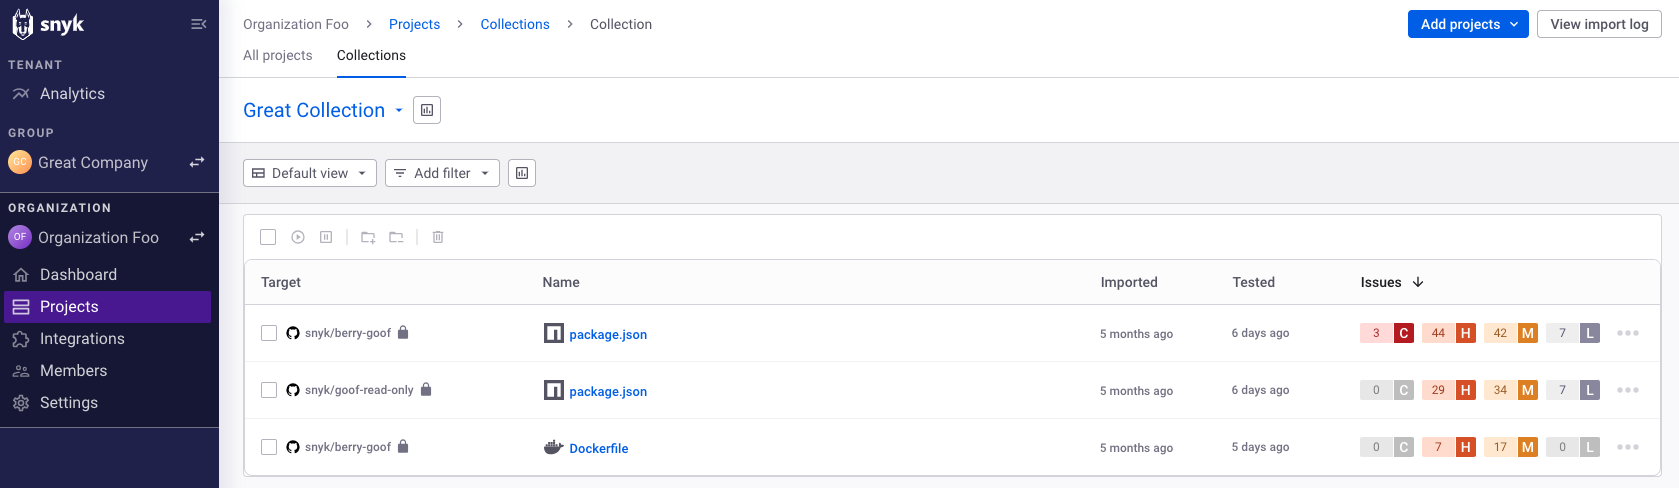The image size is (1679, 488).
Task: Open the chart icon next to Add filter
Action: pos(522,173)
